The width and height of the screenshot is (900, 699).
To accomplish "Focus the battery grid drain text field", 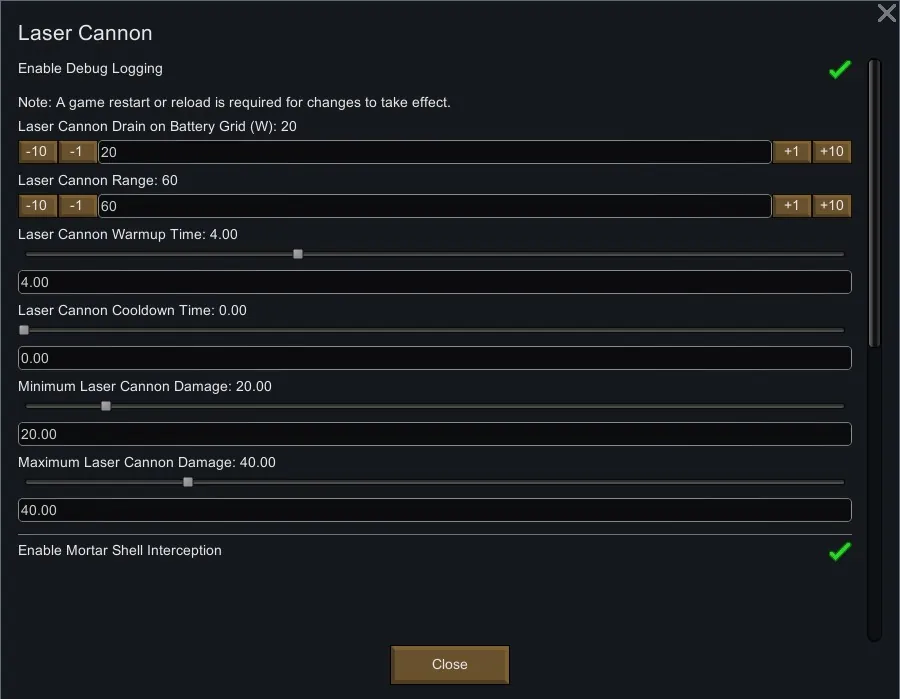I will (434, 152).
